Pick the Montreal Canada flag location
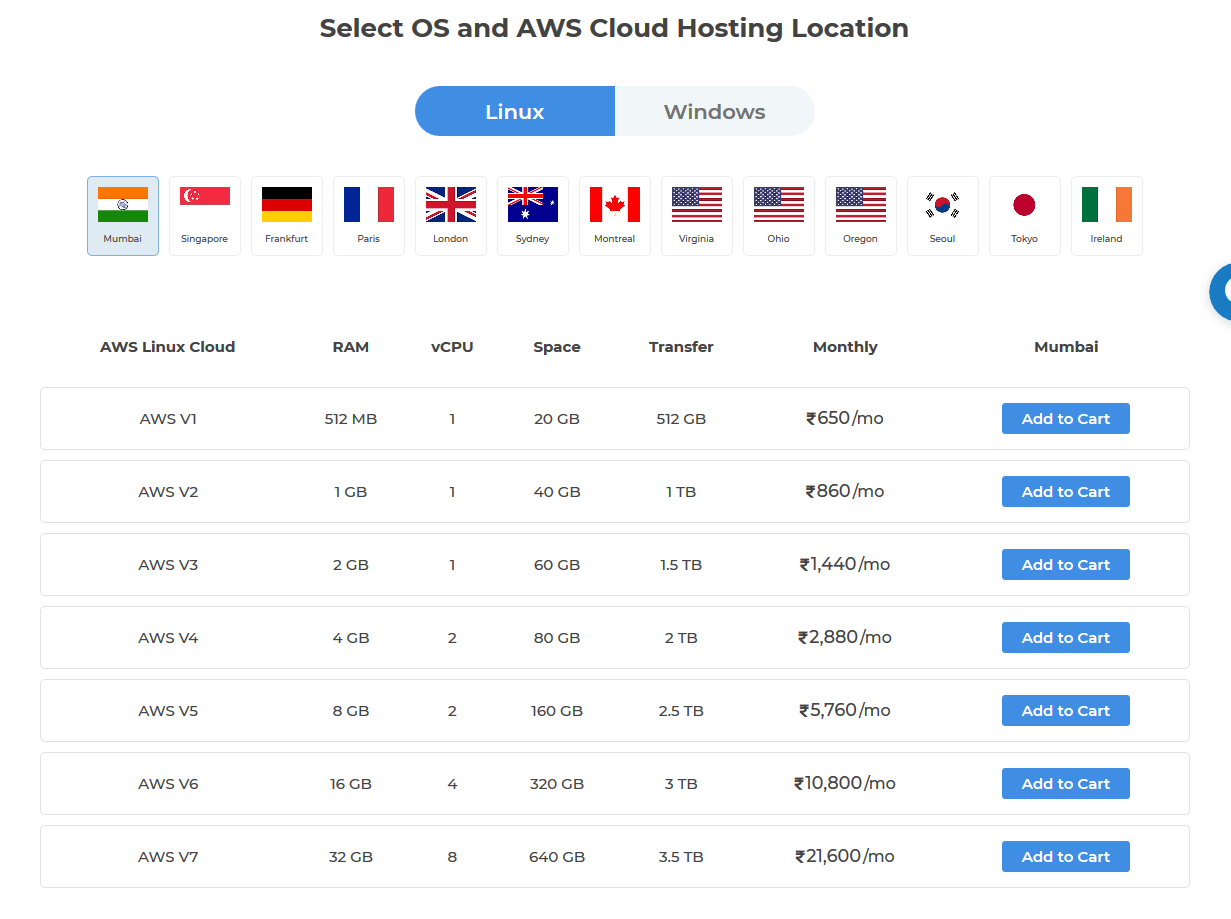The image size is (1231, 919). (615, 216)
